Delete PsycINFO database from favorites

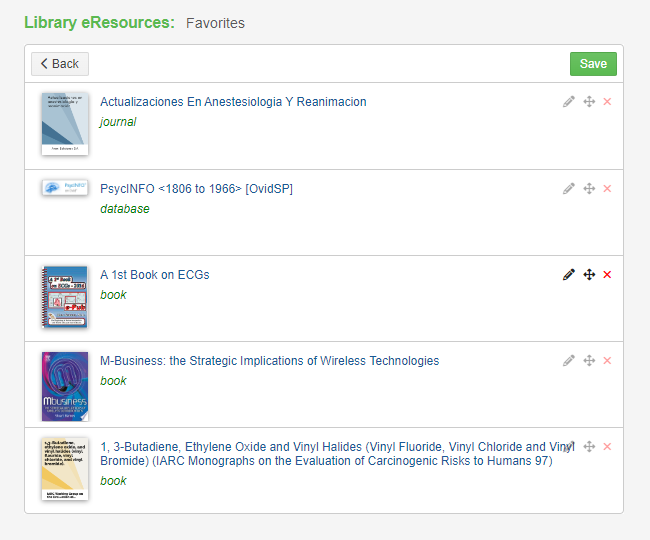coord(607,189)
